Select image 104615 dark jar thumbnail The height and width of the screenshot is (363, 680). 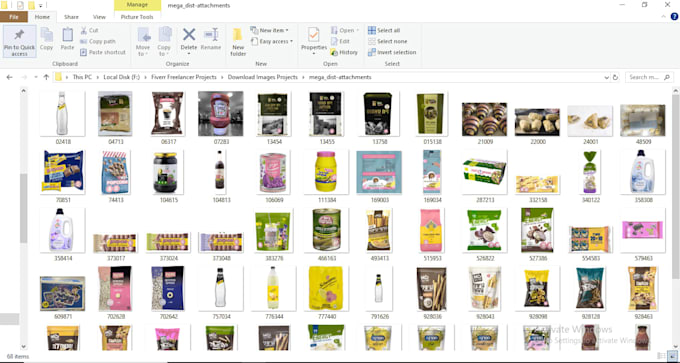[x=168, y=172]
